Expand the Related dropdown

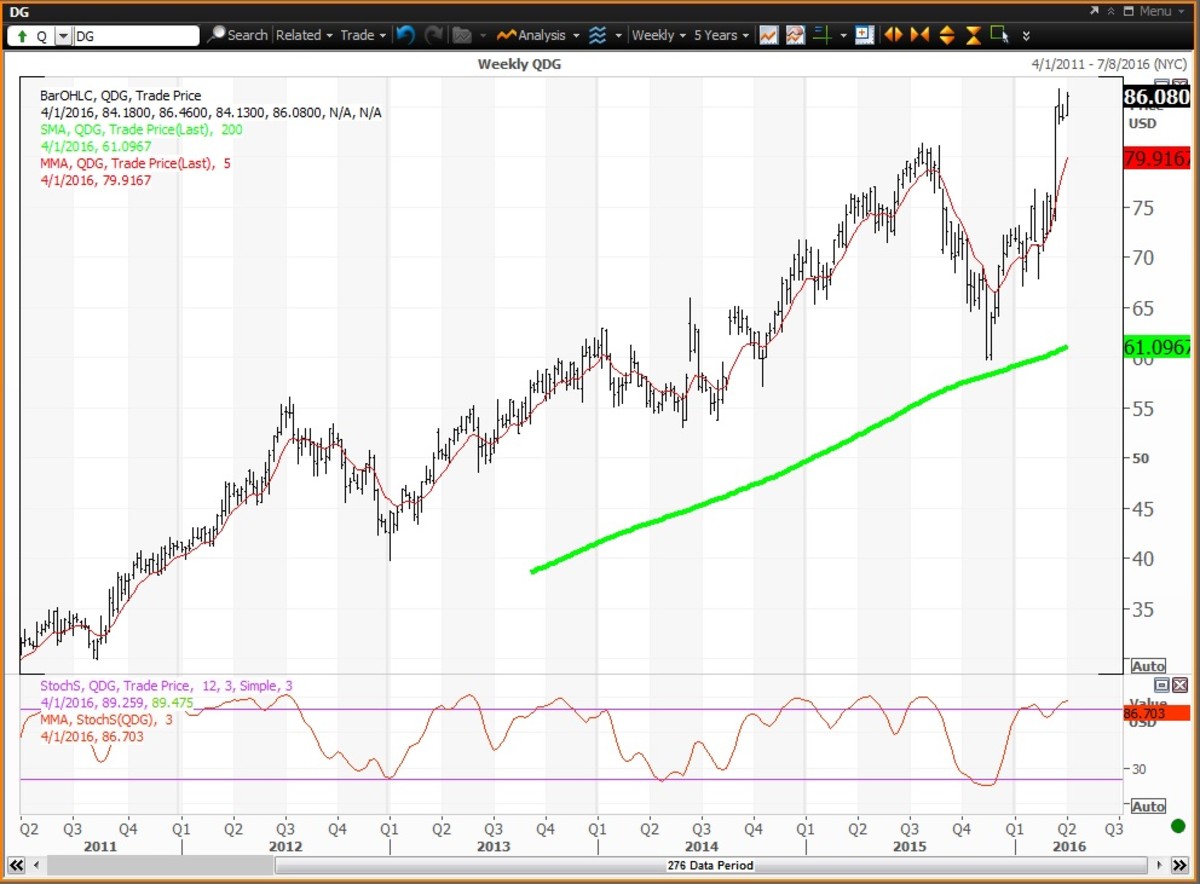[x=304, y=35]
